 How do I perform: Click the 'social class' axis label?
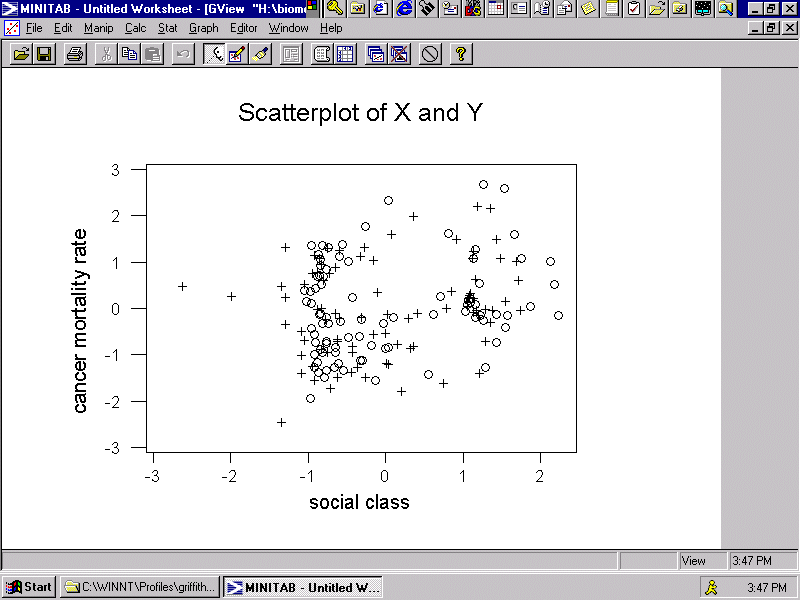click(359, 502)
